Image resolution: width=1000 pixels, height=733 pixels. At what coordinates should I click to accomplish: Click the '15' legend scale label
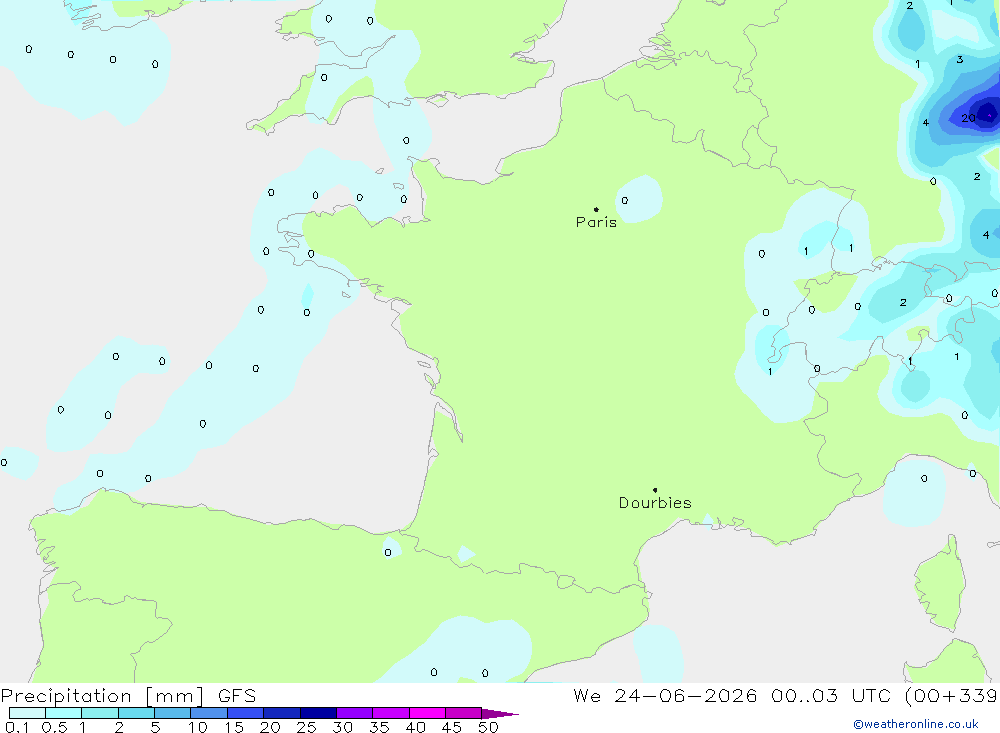click(234, 727)
